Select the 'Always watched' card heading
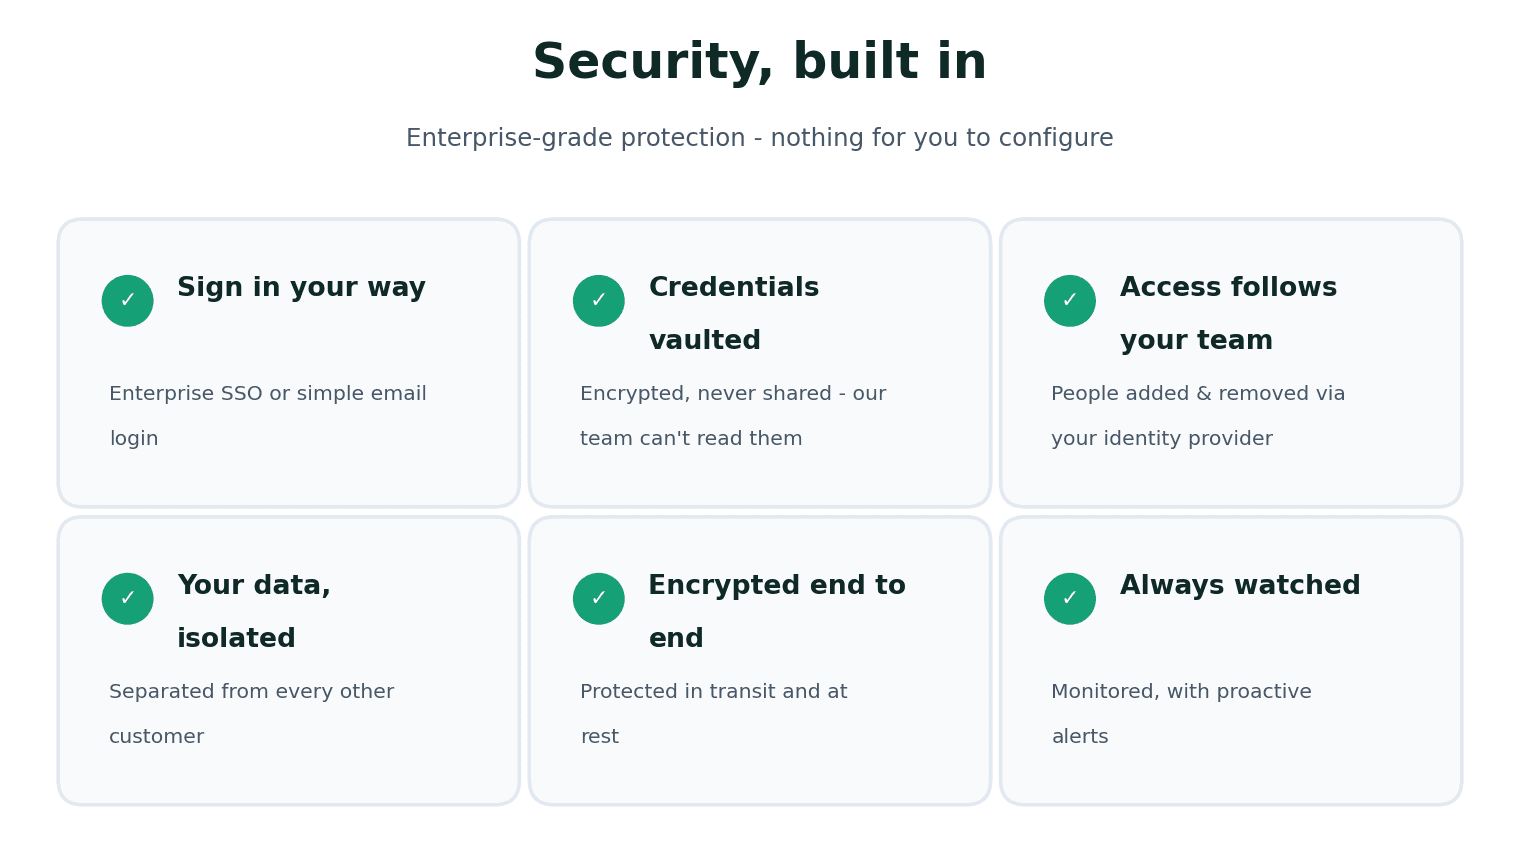1520x863 pixels. tap(1240, 587)
